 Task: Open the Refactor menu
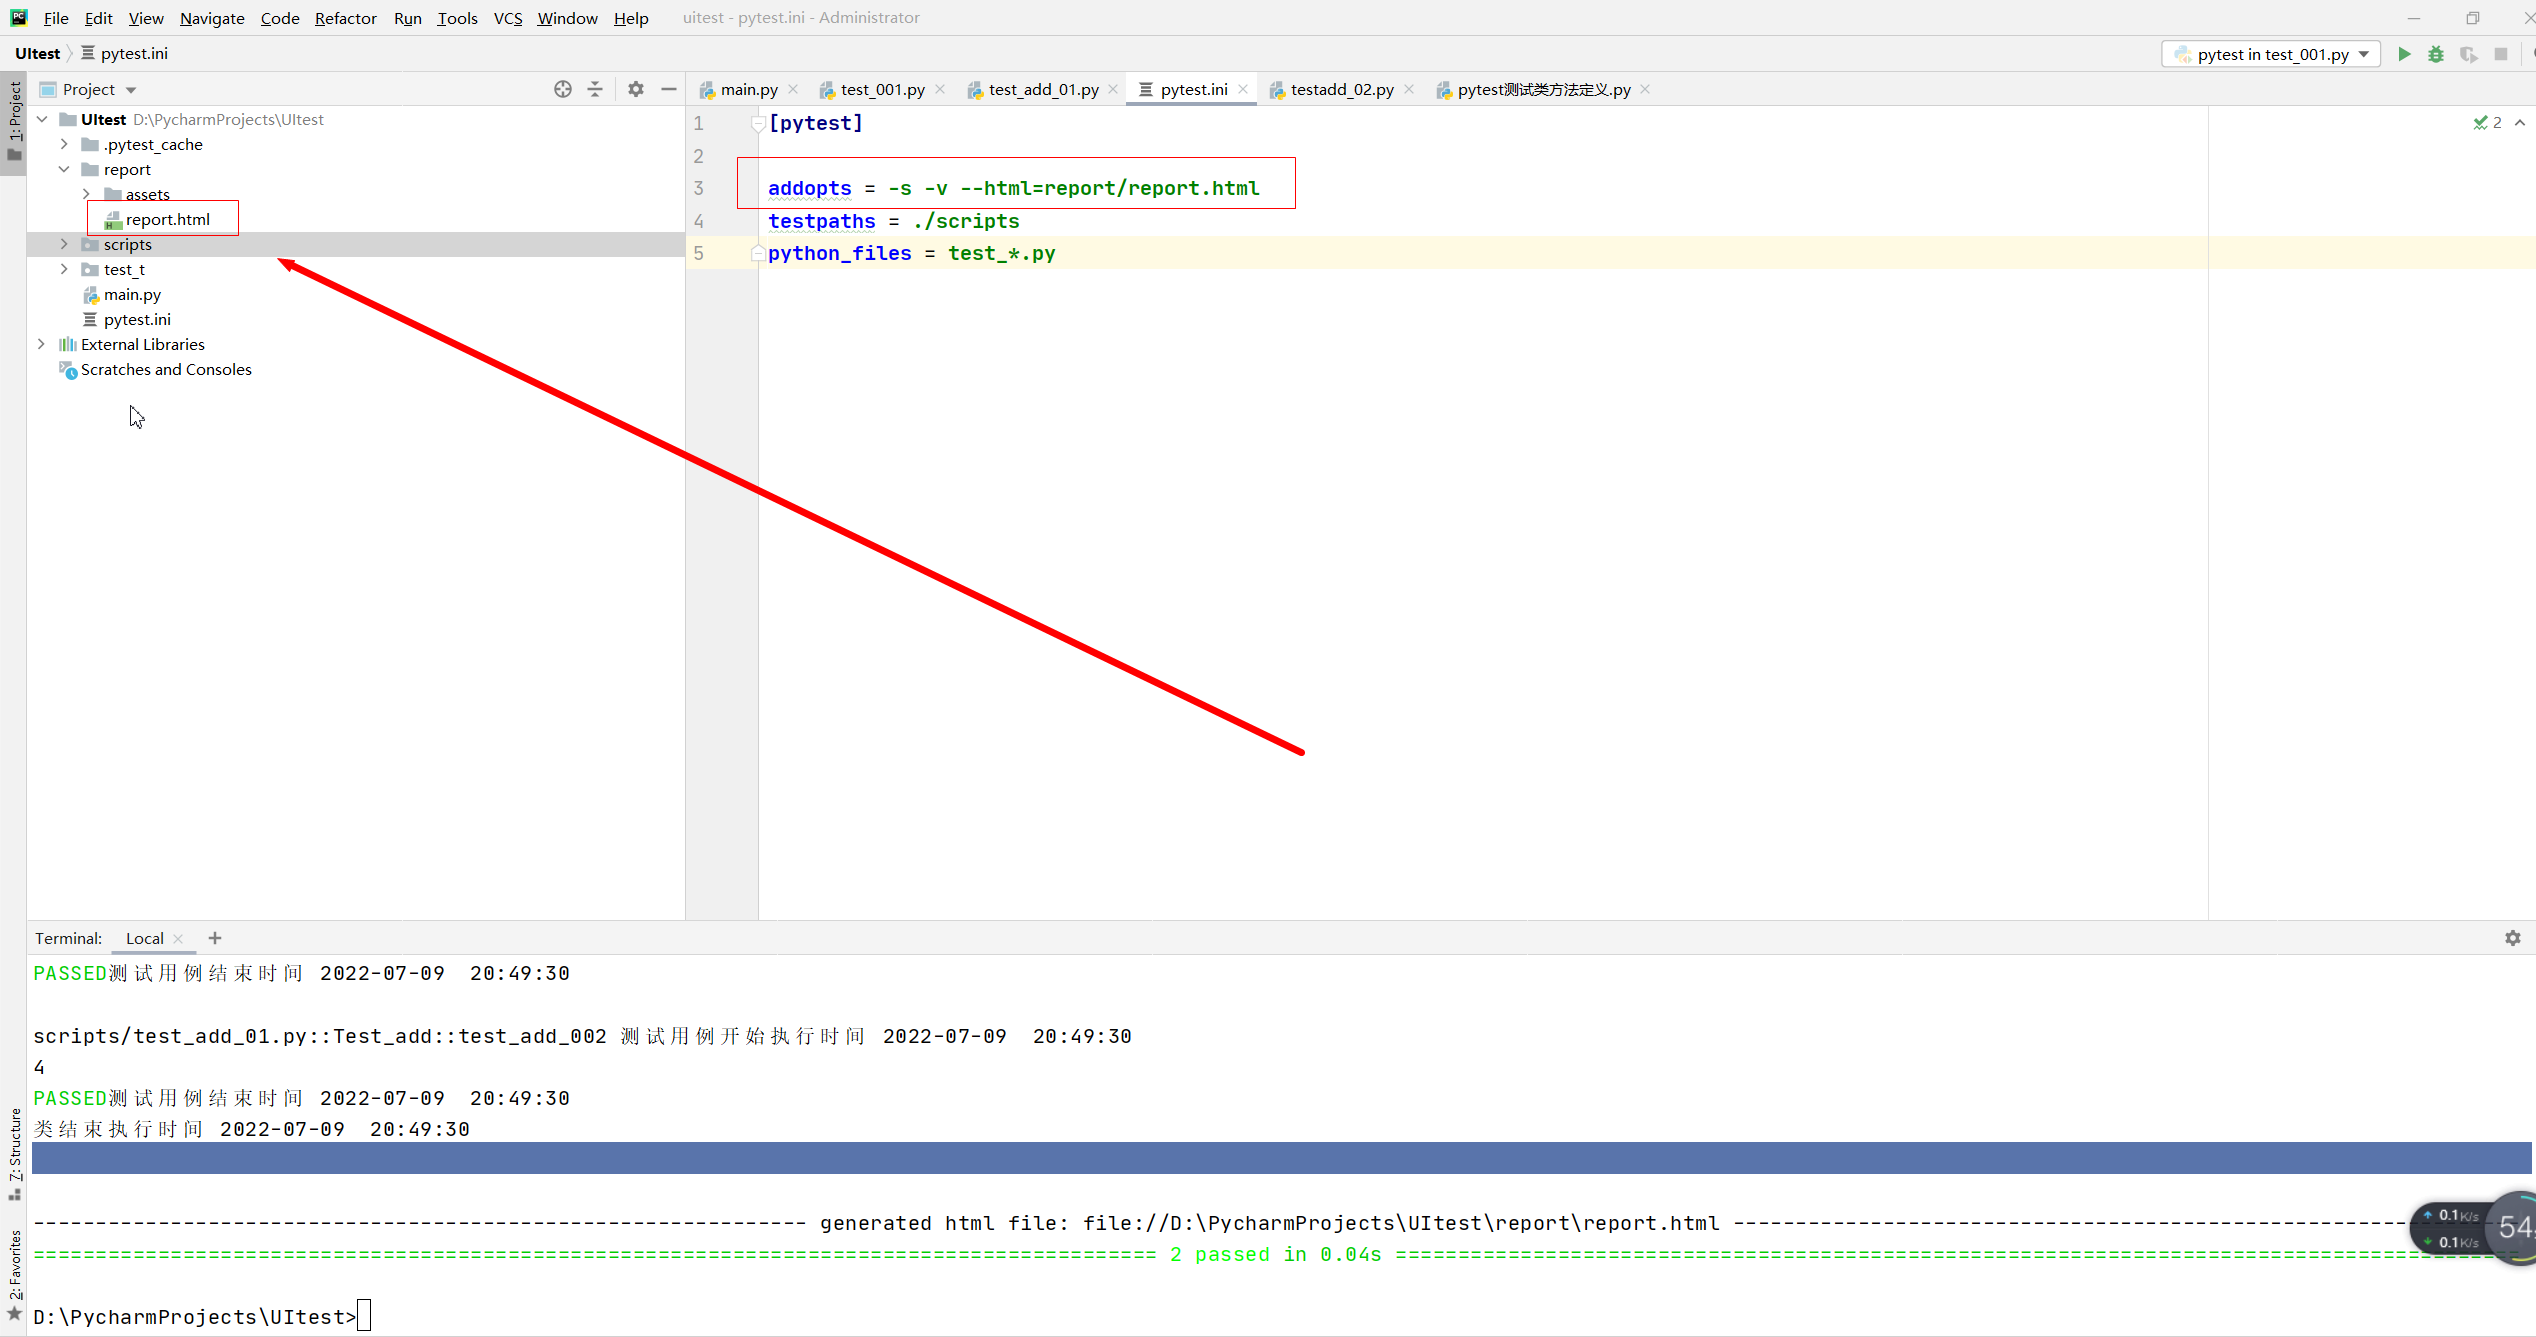pos(345,18)
